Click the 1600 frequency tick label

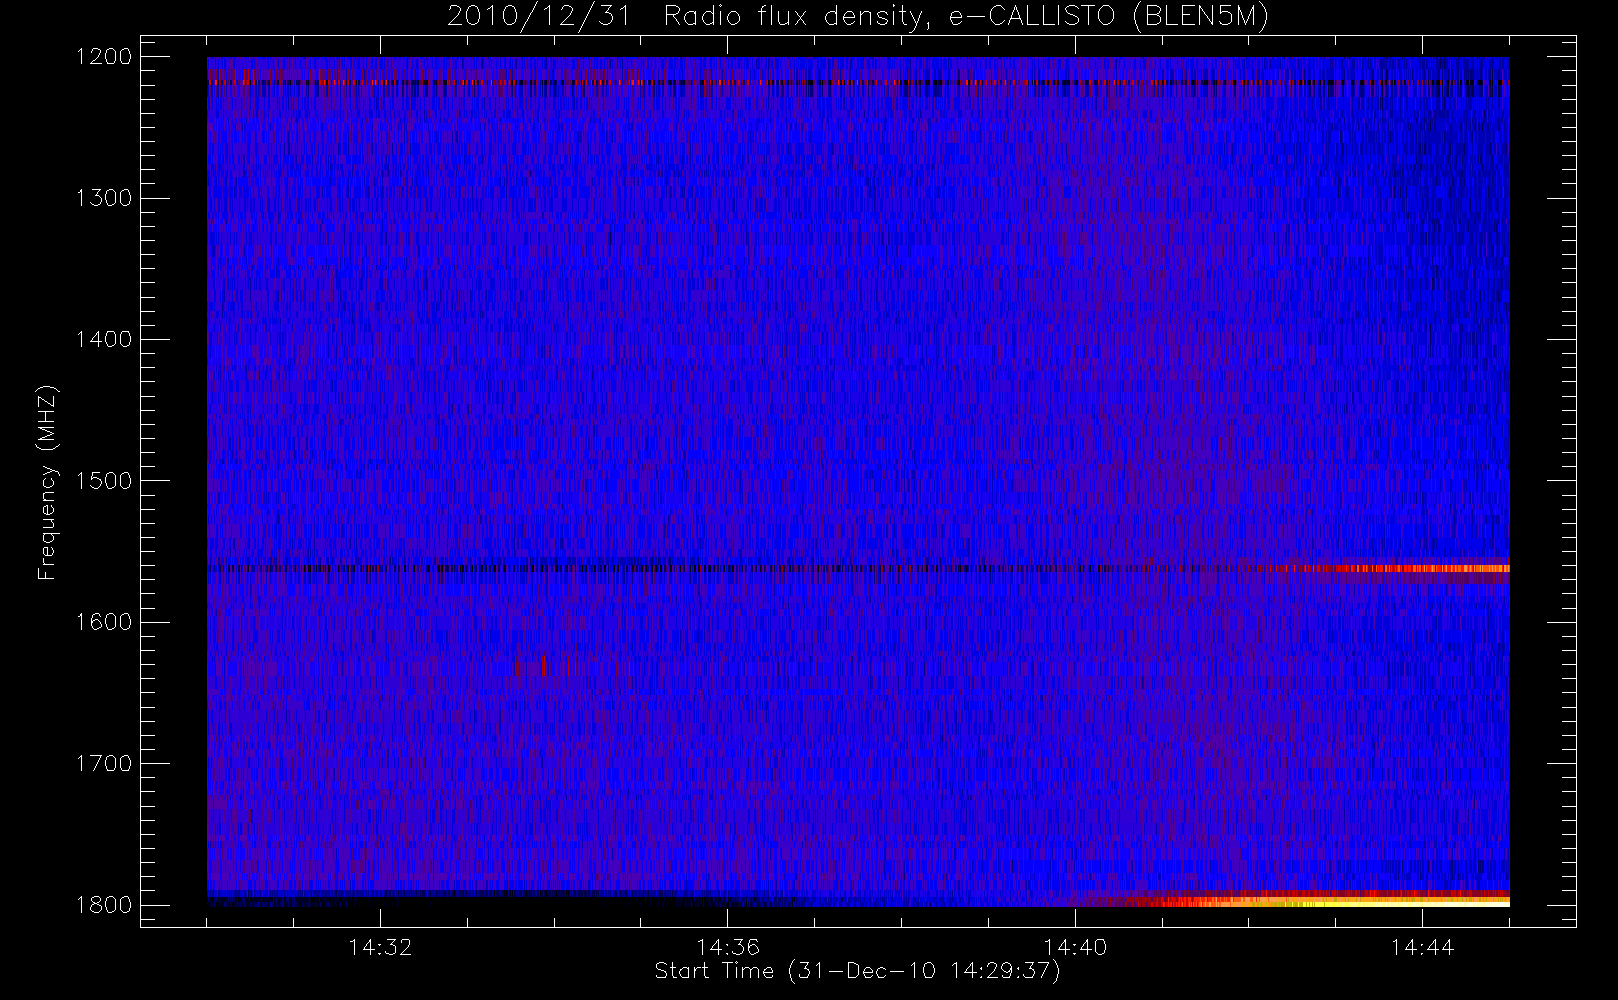point(105,622)
